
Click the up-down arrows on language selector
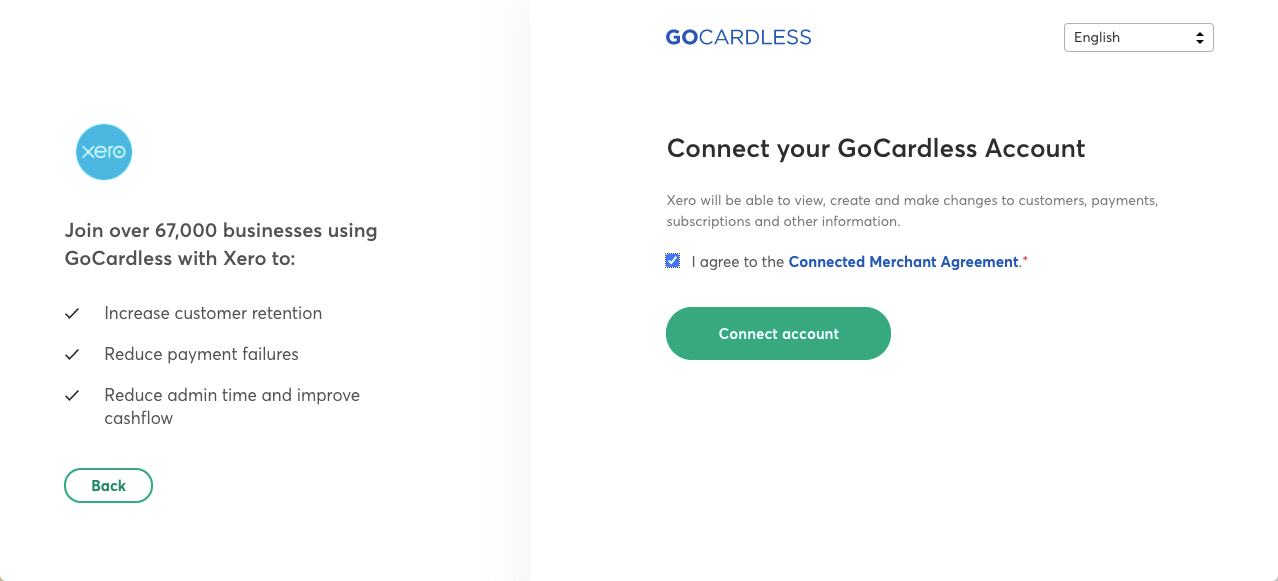[1200, 38]
